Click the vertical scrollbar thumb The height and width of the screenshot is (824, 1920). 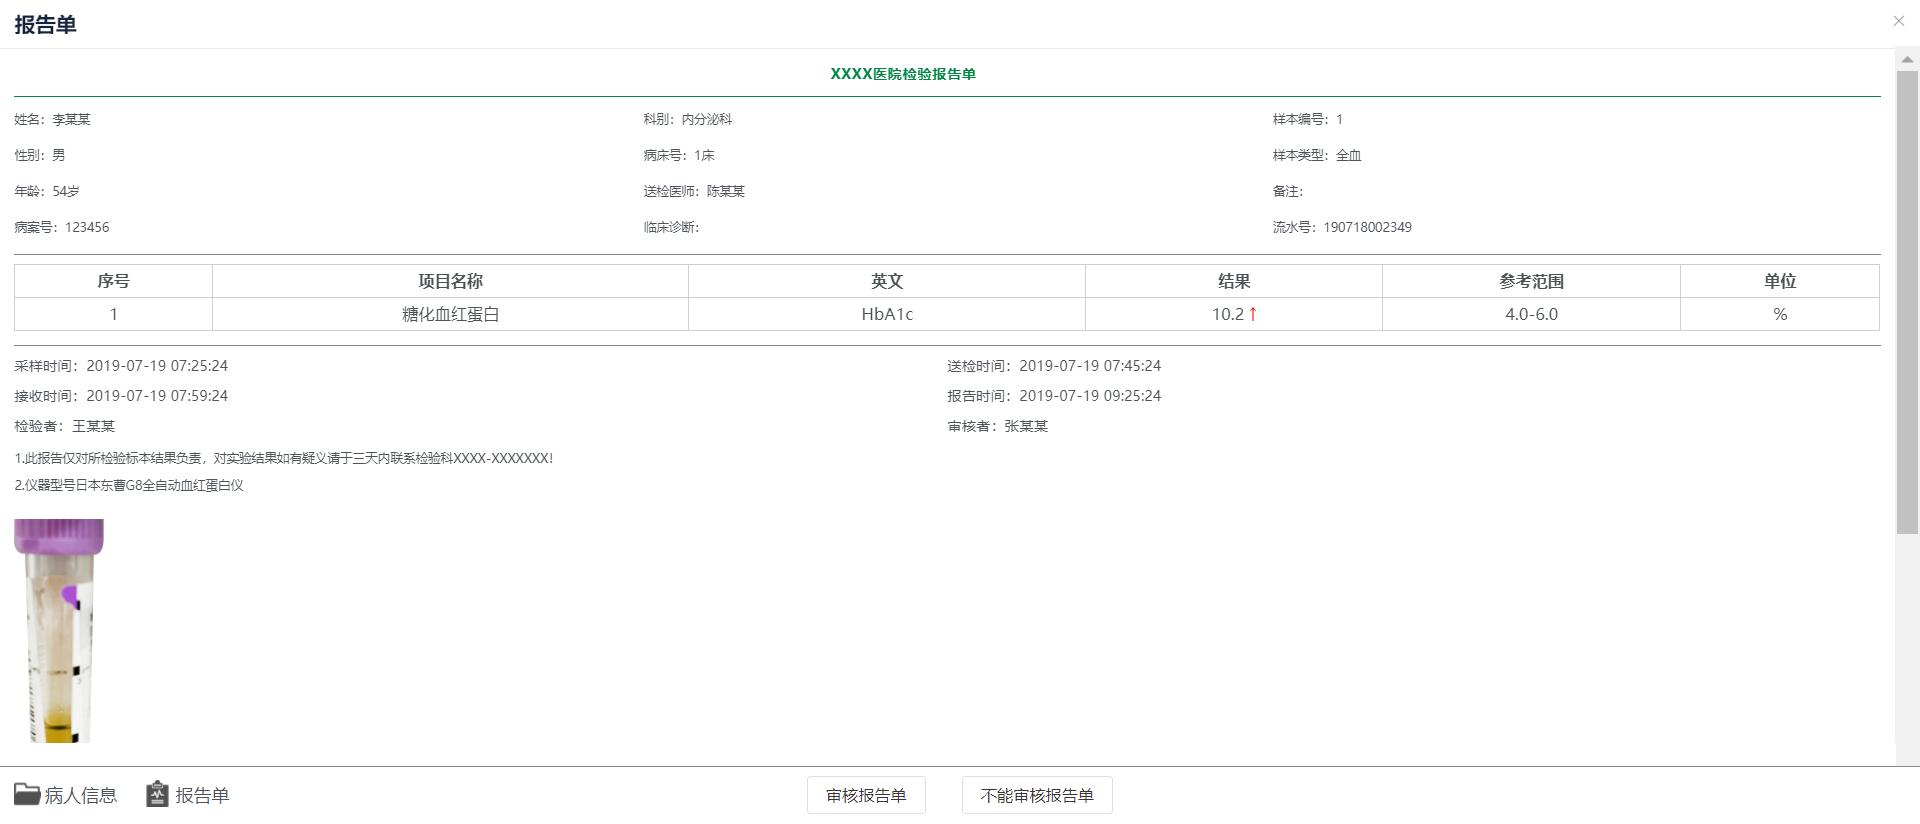[1907, 300]
